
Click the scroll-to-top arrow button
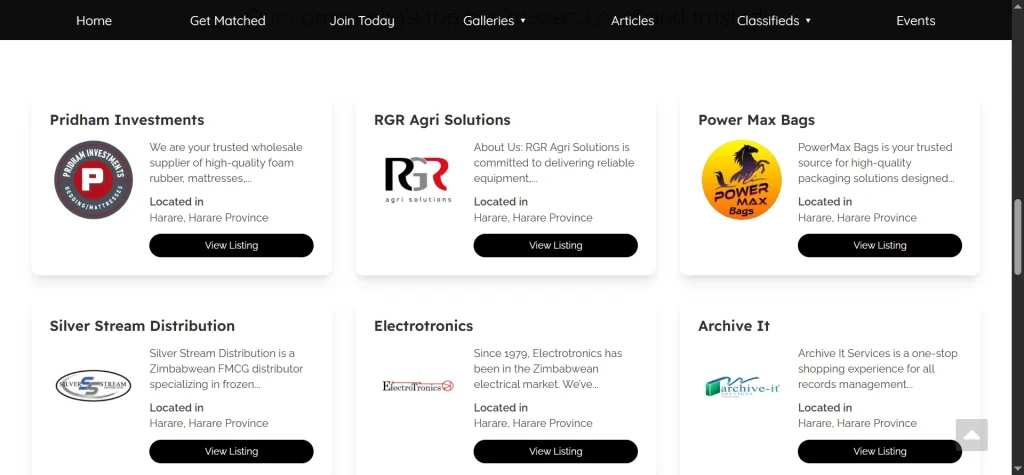971,435
